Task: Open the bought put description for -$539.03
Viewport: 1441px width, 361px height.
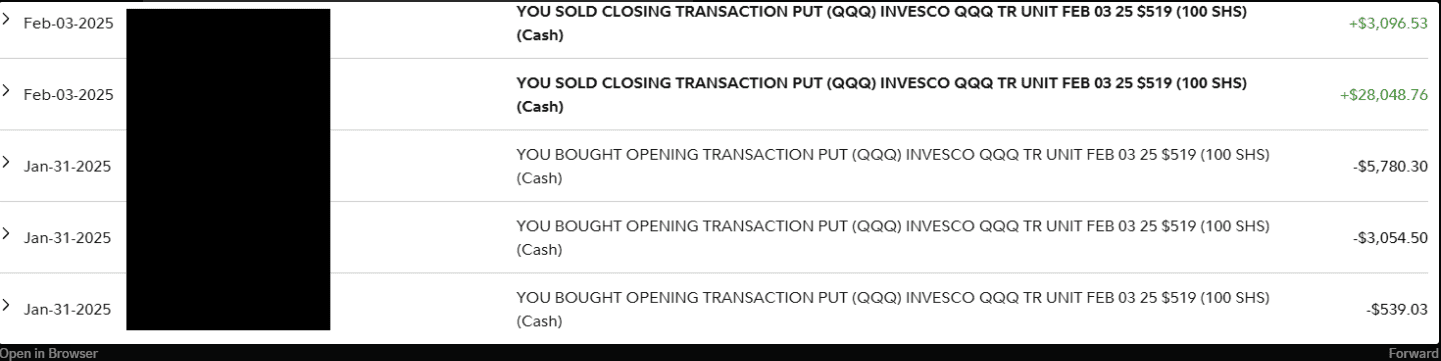Action: (x=893, y=310)
